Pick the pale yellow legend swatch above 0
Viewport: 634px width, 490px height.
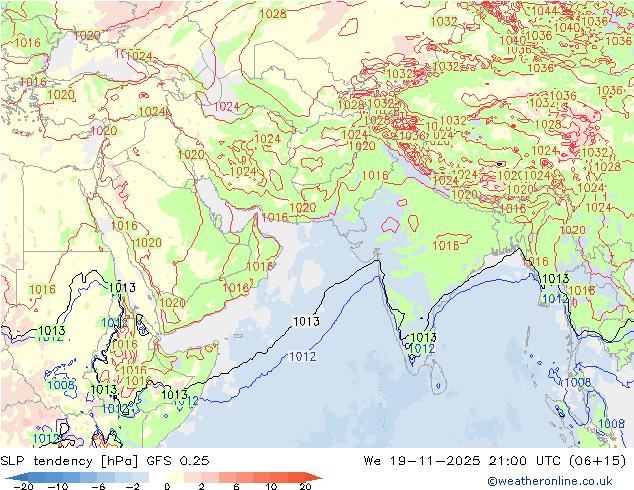[x=175, y=477]
